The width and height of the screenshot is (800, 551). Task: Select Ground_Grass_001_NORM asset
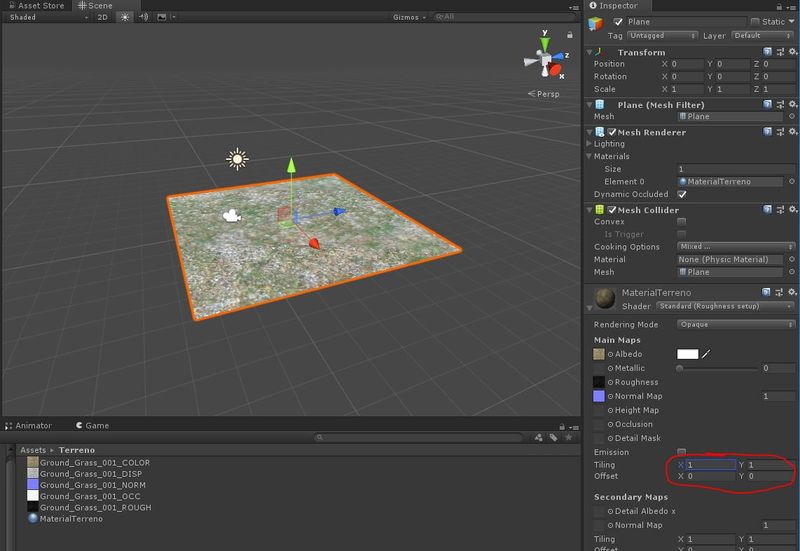[x=87, y=485]
